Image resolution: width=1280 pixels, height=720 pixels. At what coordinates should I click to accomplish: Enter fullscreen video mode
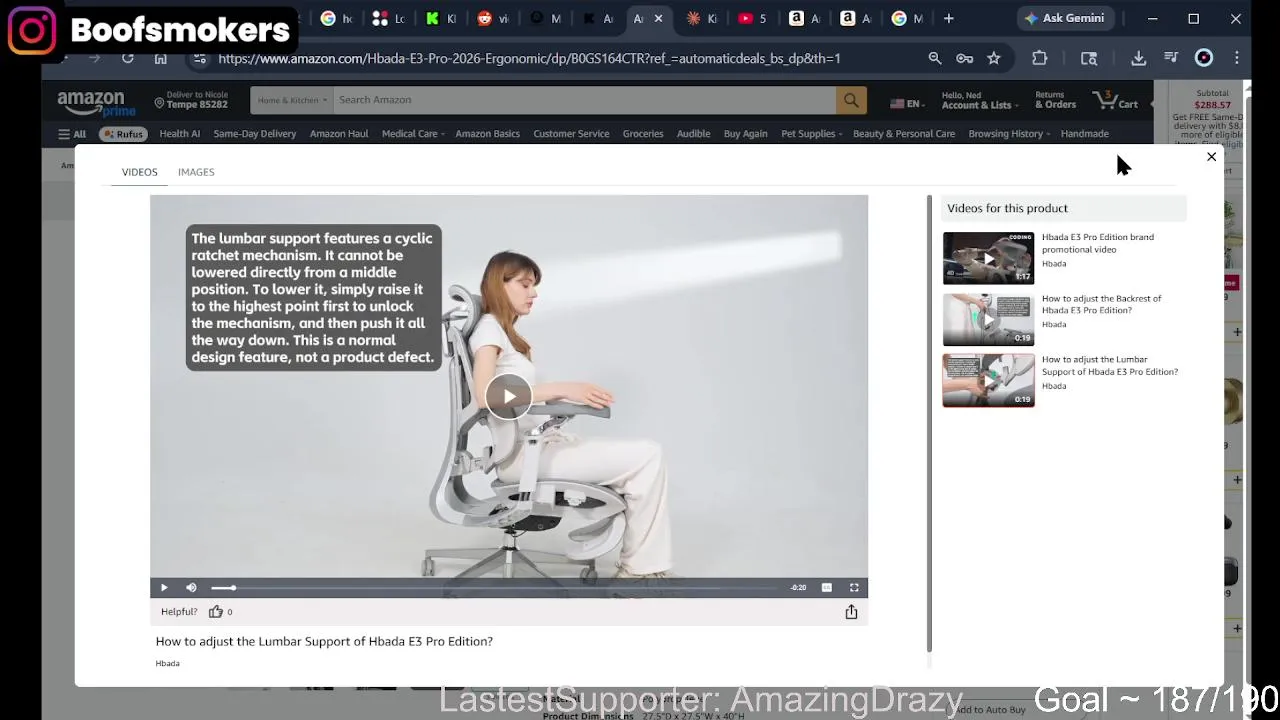point(854,588)
